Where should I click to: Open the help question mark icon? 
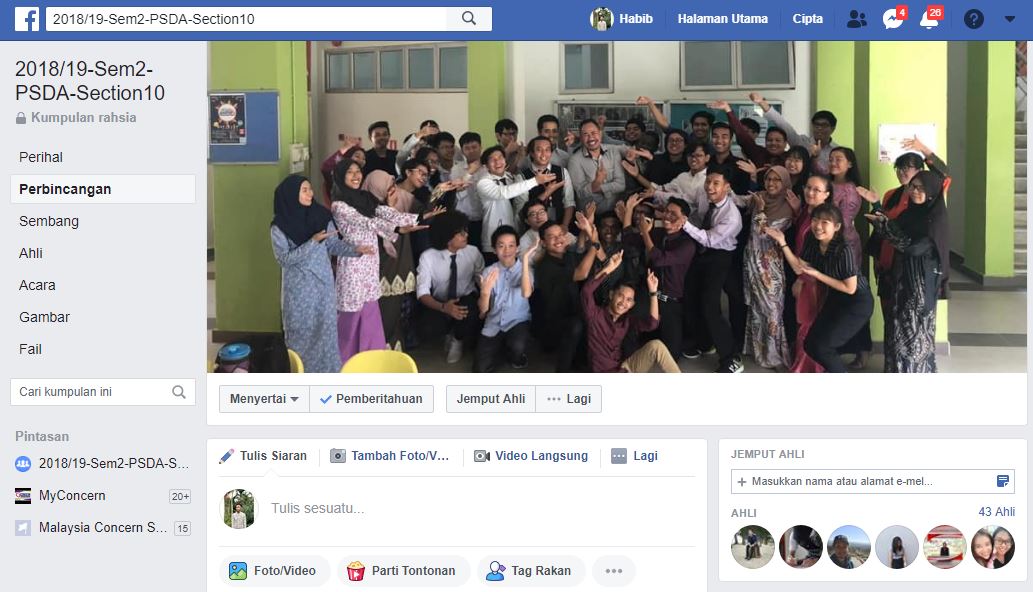click(x=973, y=19)
